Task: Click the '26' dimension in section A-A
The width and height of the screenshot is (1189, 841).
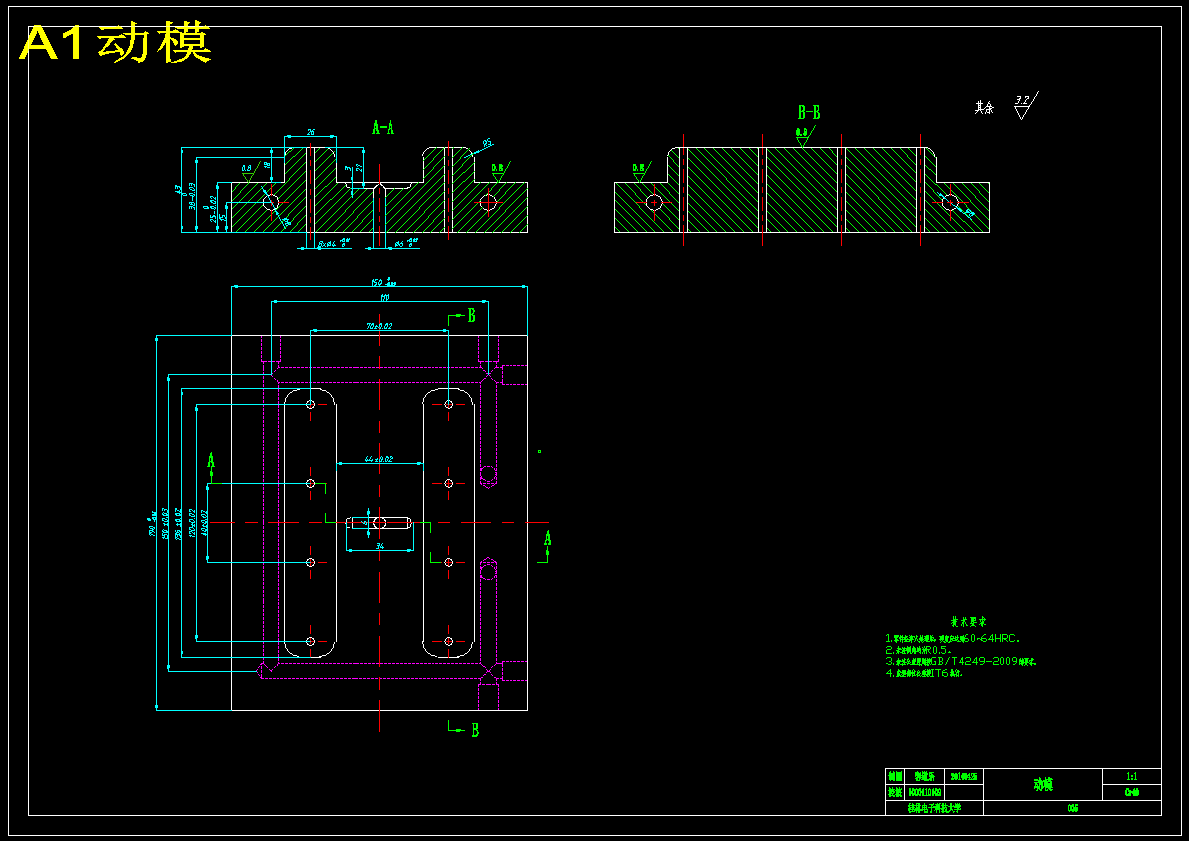Action: (x=311, y=132)
